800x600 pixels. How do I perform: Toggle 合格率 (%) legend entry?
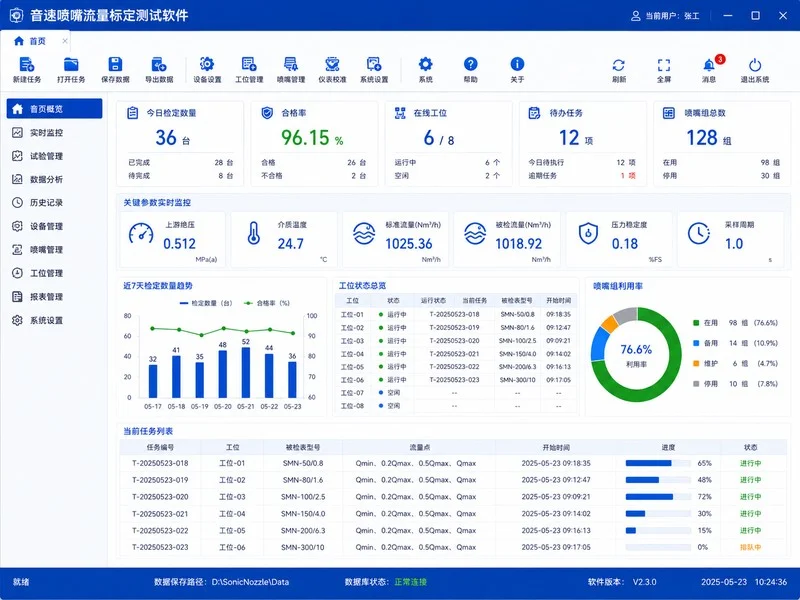(267, 303)
